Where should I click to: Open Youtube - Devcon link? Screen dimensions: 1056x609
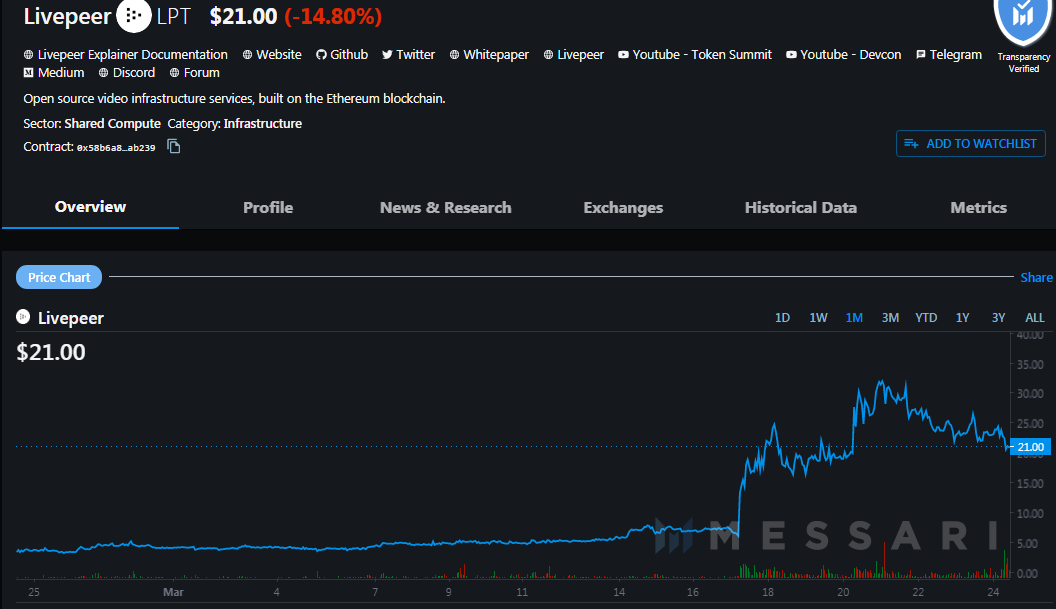point(851,55)
